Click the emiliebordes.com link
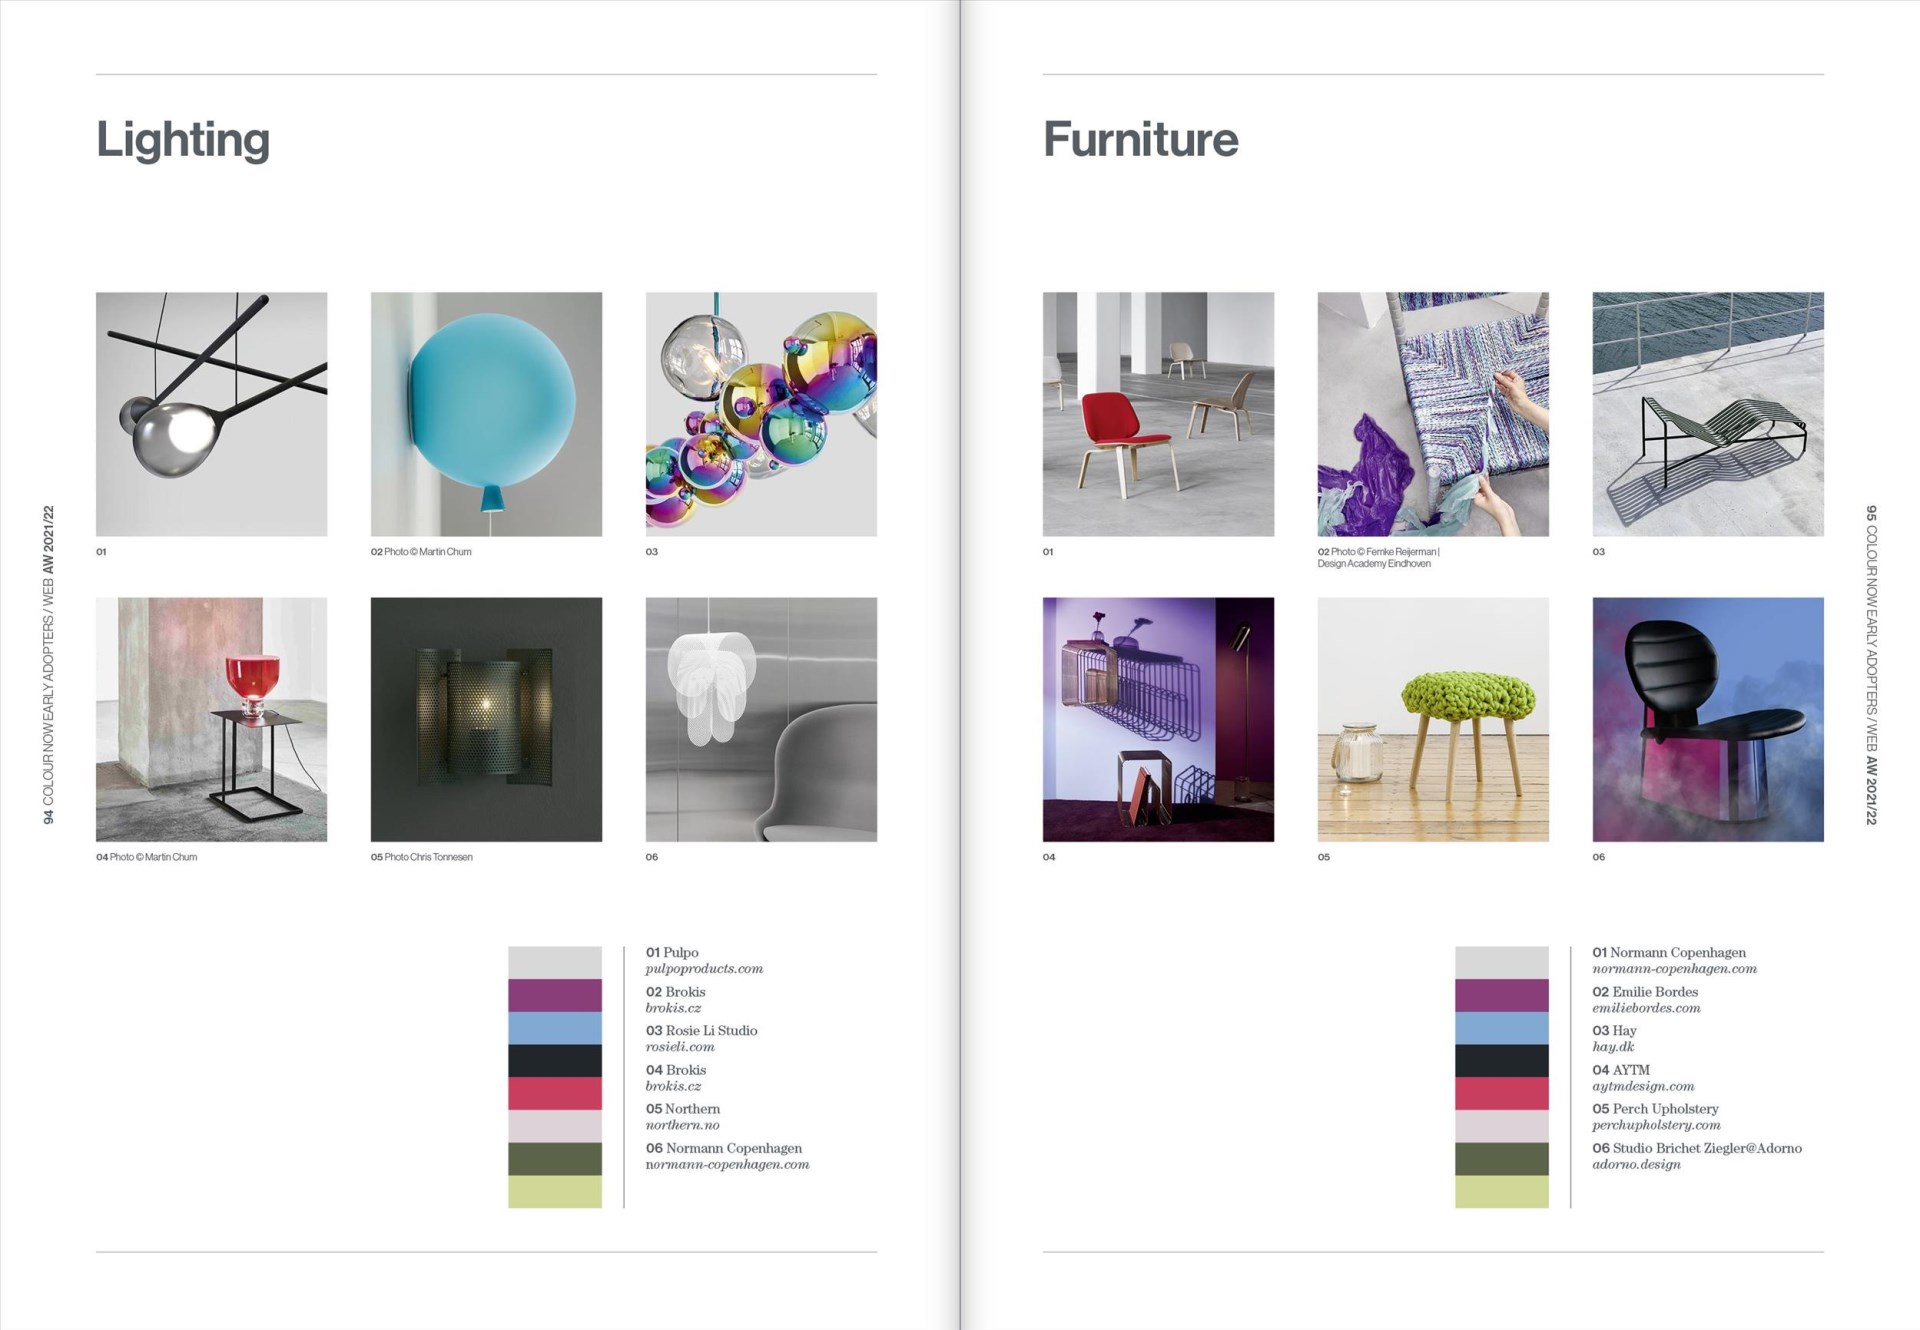Image resolution: width=1920 pixels, height=1330 pixels. pos(1646,1008)
